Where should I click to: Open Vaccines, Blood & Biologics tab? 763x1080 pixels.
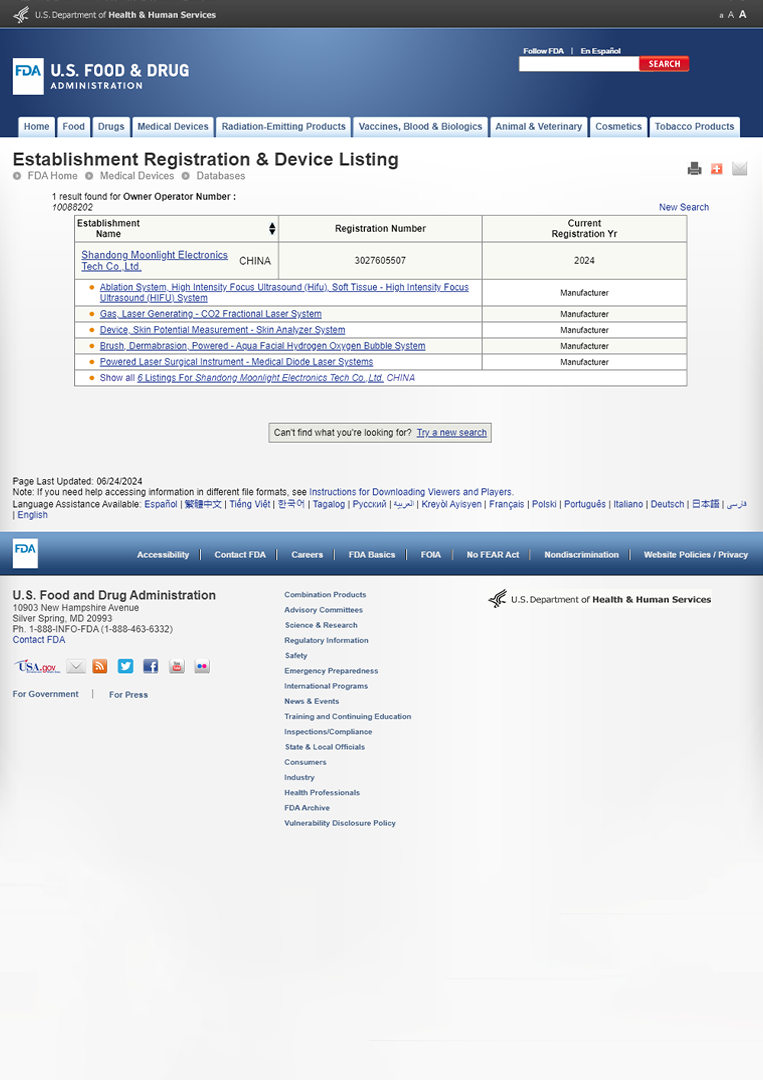pos(420,127)
